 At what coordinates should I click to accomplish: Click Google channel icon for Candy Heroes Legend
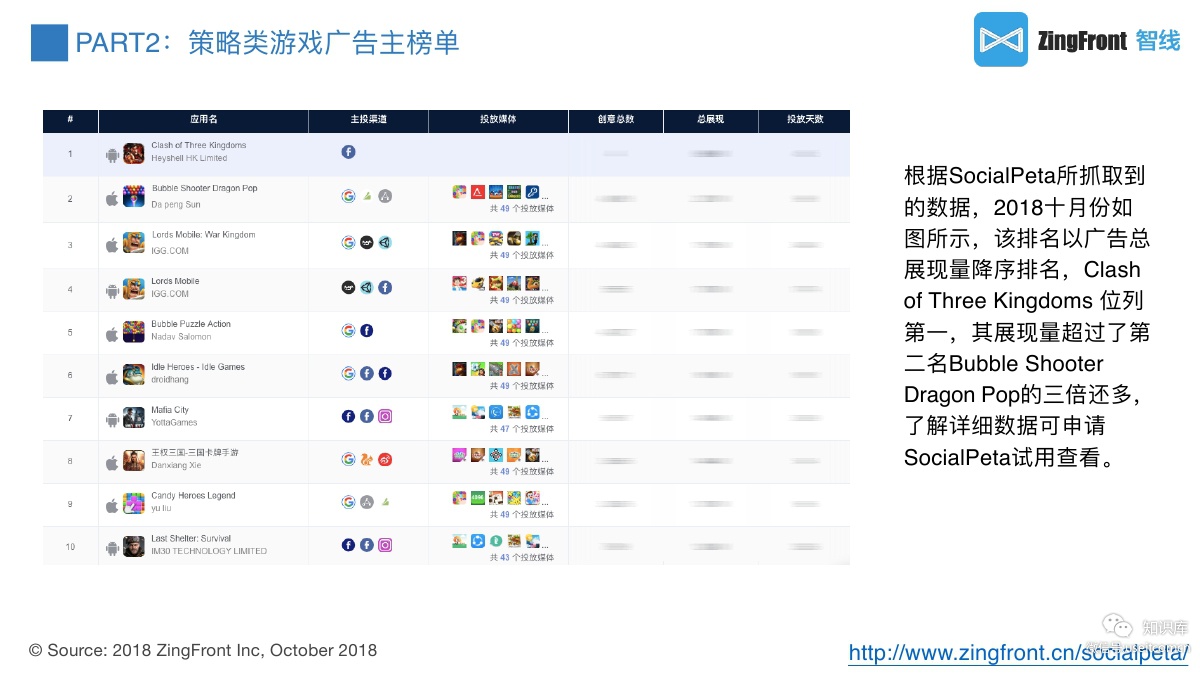[x=348, y=502]
